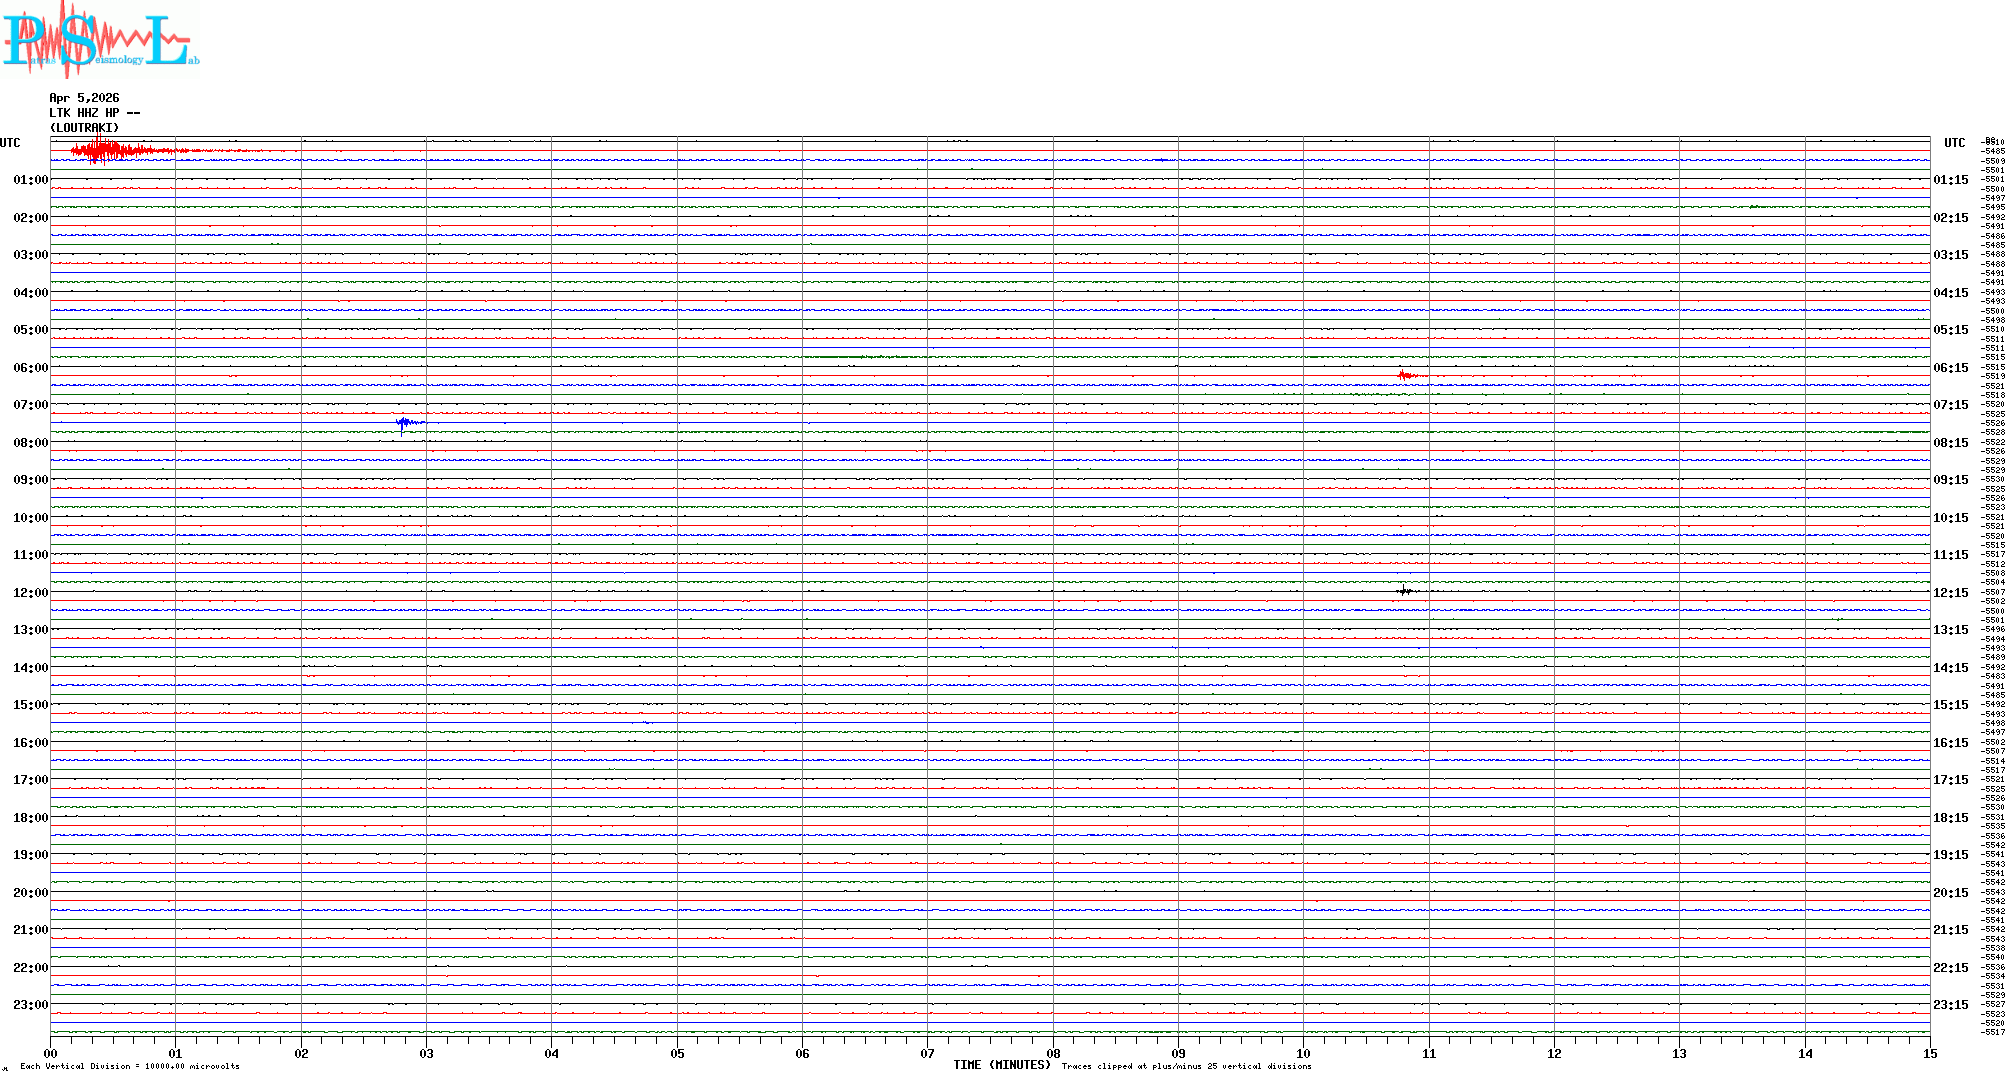The image size is (2010, 1080).
Task: Click the small red event on the 06:00 row
Action: (x=1406, y=376)
